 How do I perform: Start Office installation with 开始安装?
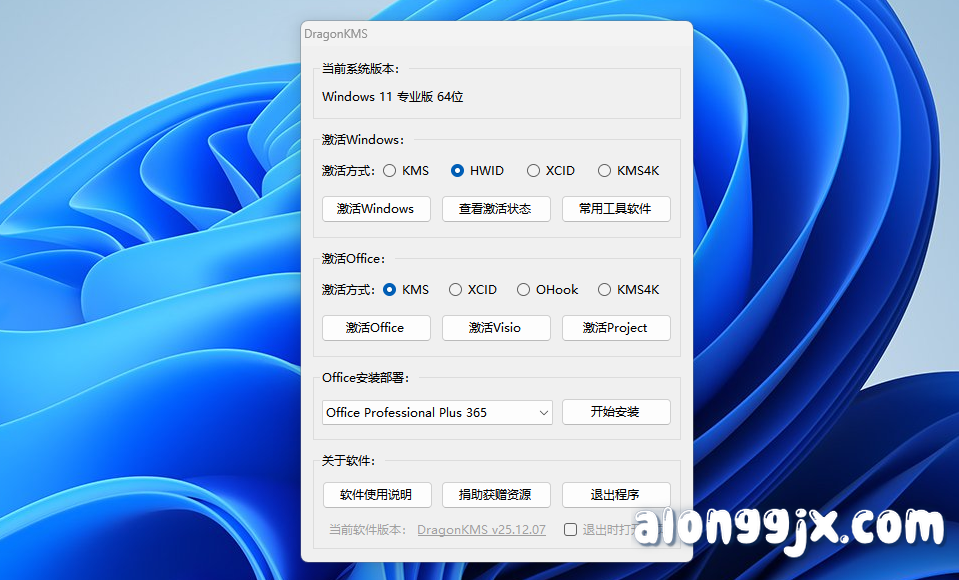tap(616, 412)
